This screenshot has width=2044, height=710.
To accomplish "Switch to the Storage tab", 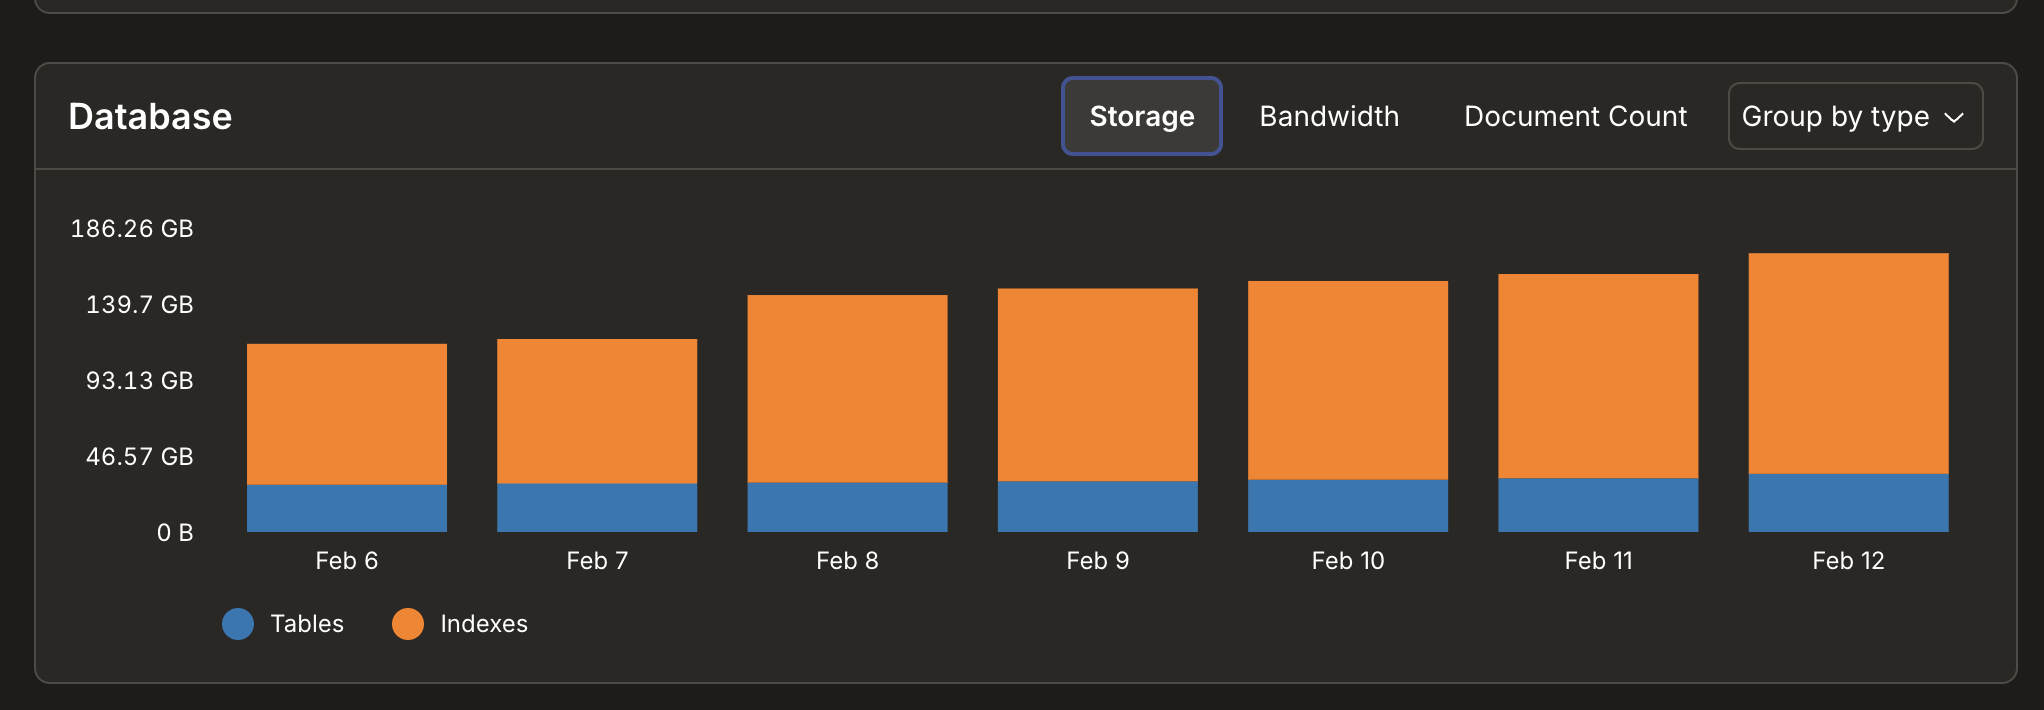I will [1141, 116].
